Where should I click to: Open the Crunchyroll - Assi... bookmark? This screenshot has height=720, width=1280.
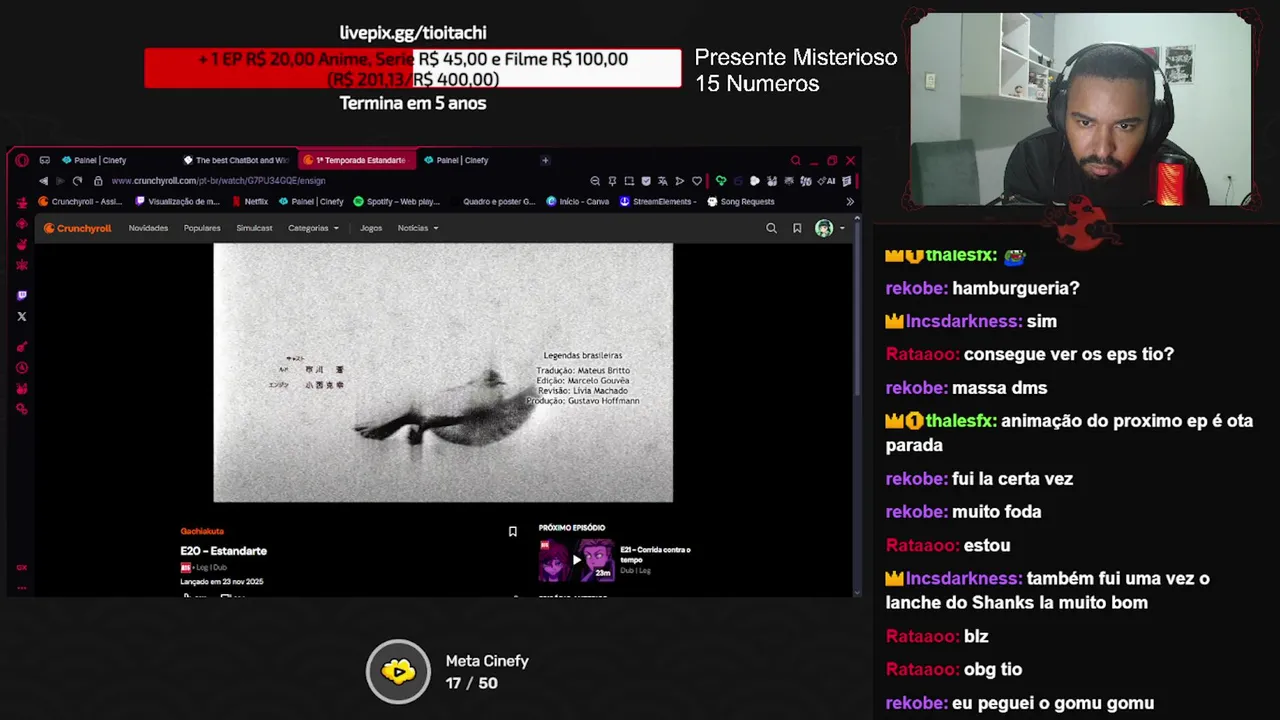[x=80, y=201]
